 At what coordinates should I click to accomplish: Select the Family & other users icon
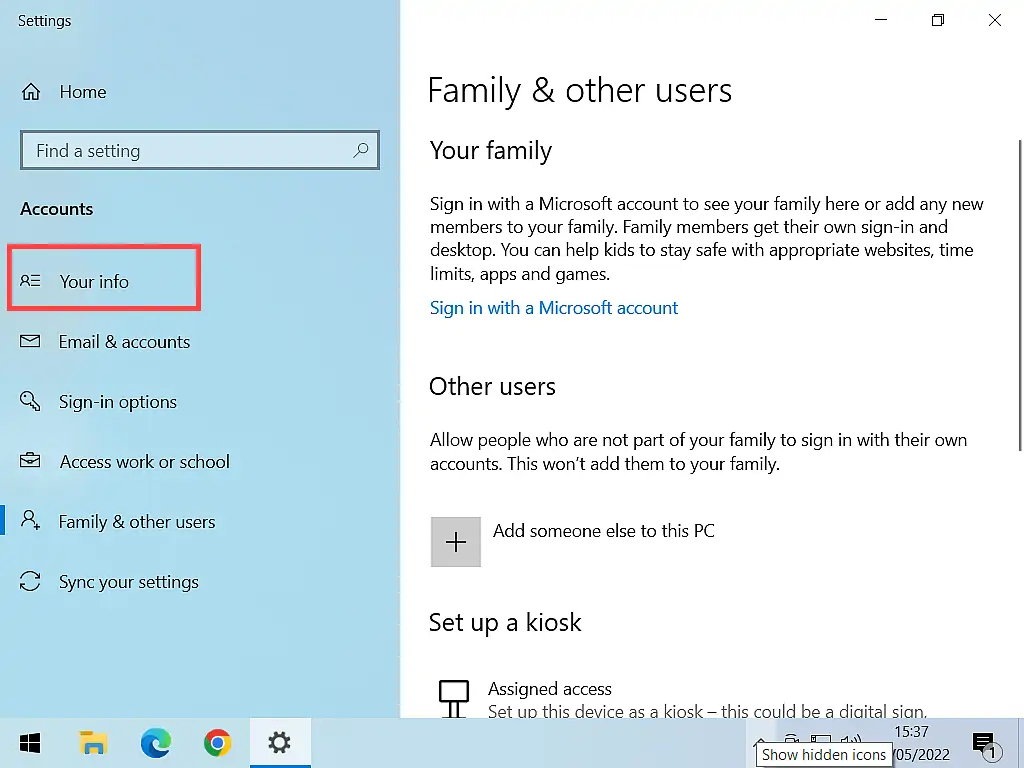tap(33, 521)
